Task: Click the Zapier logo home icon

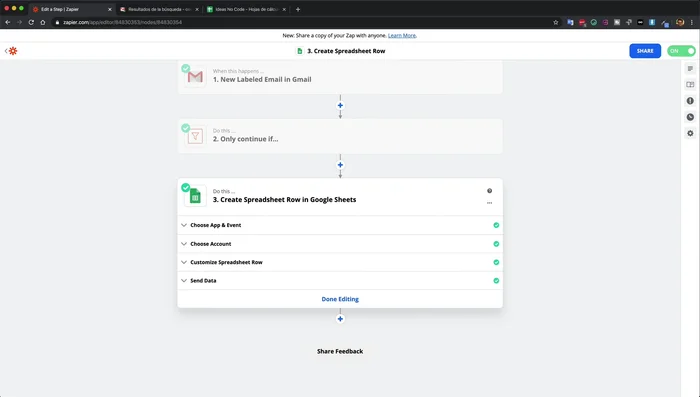Action: (x=13, y=51)
